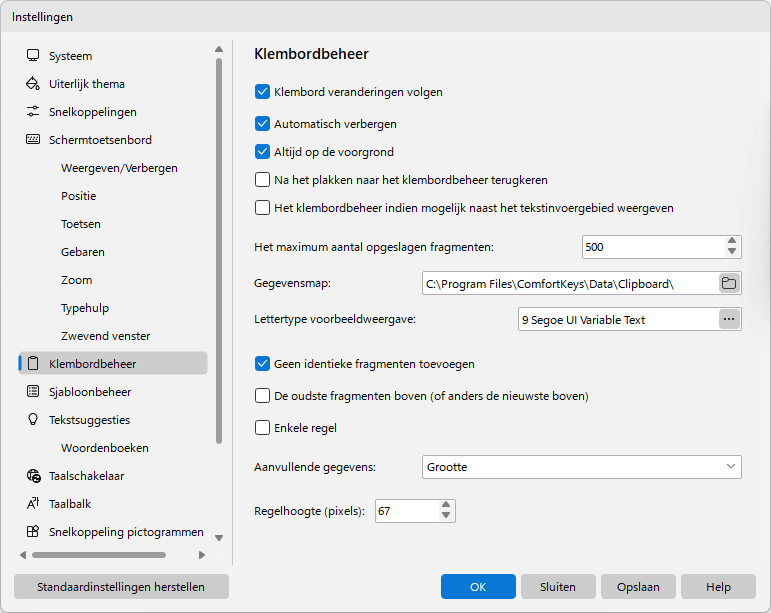Click the Snelkoppelingen sliders icon
Image resolution: width=771 pixels, height=613 pixels.
(33, 112)
